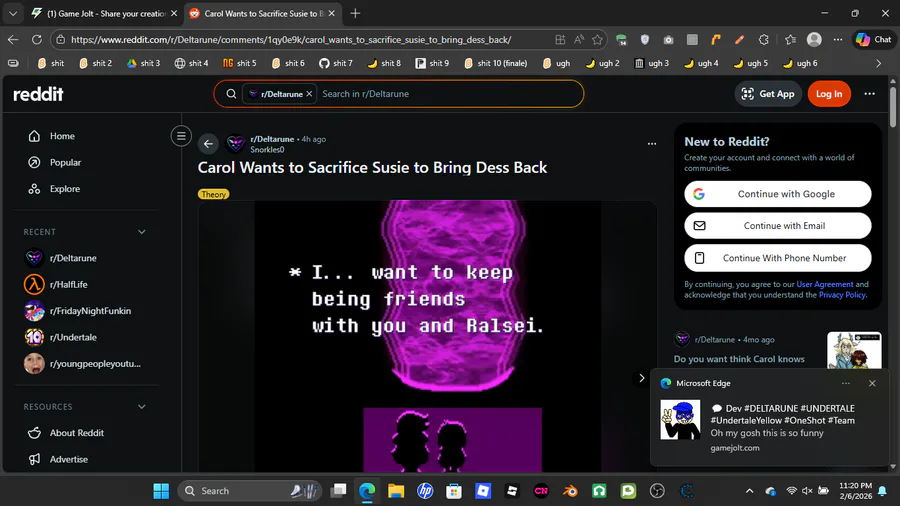Screen dimensions: 900x506
Task: Click the Theory post flair
Action: (x=214, y=194)
